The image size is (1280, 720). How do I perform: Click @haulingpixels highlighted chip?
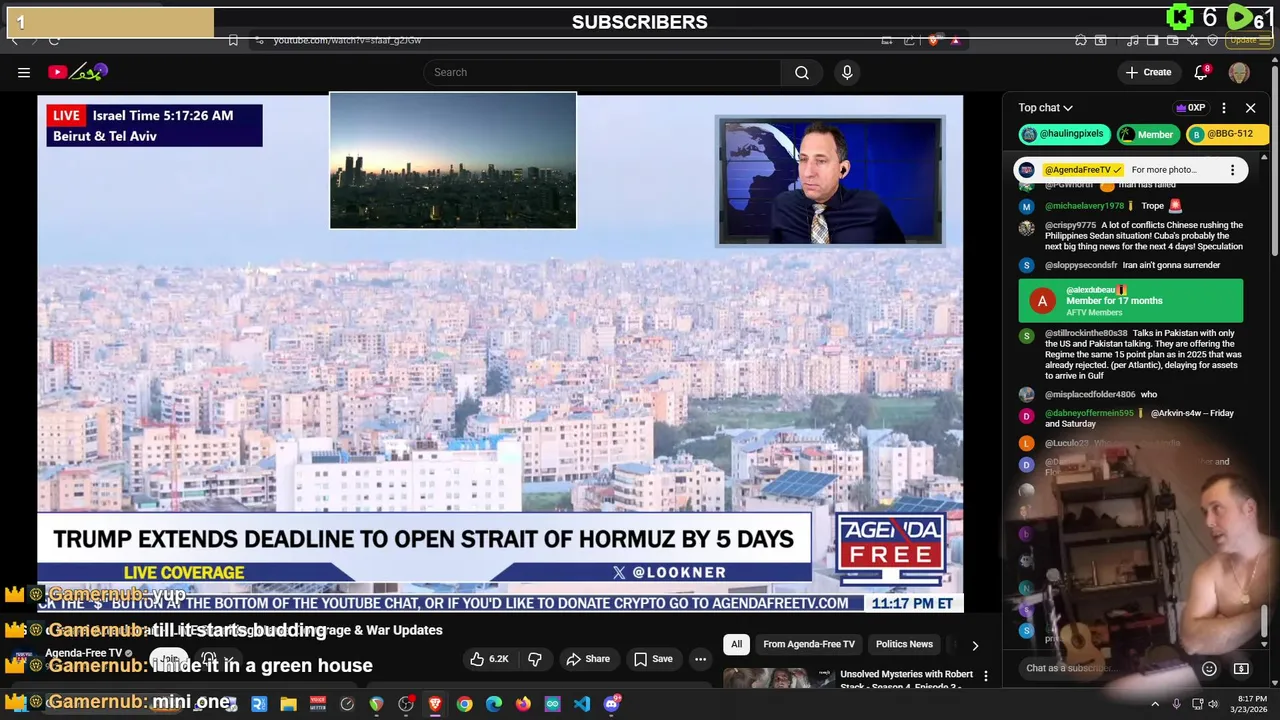point(1063,134)
